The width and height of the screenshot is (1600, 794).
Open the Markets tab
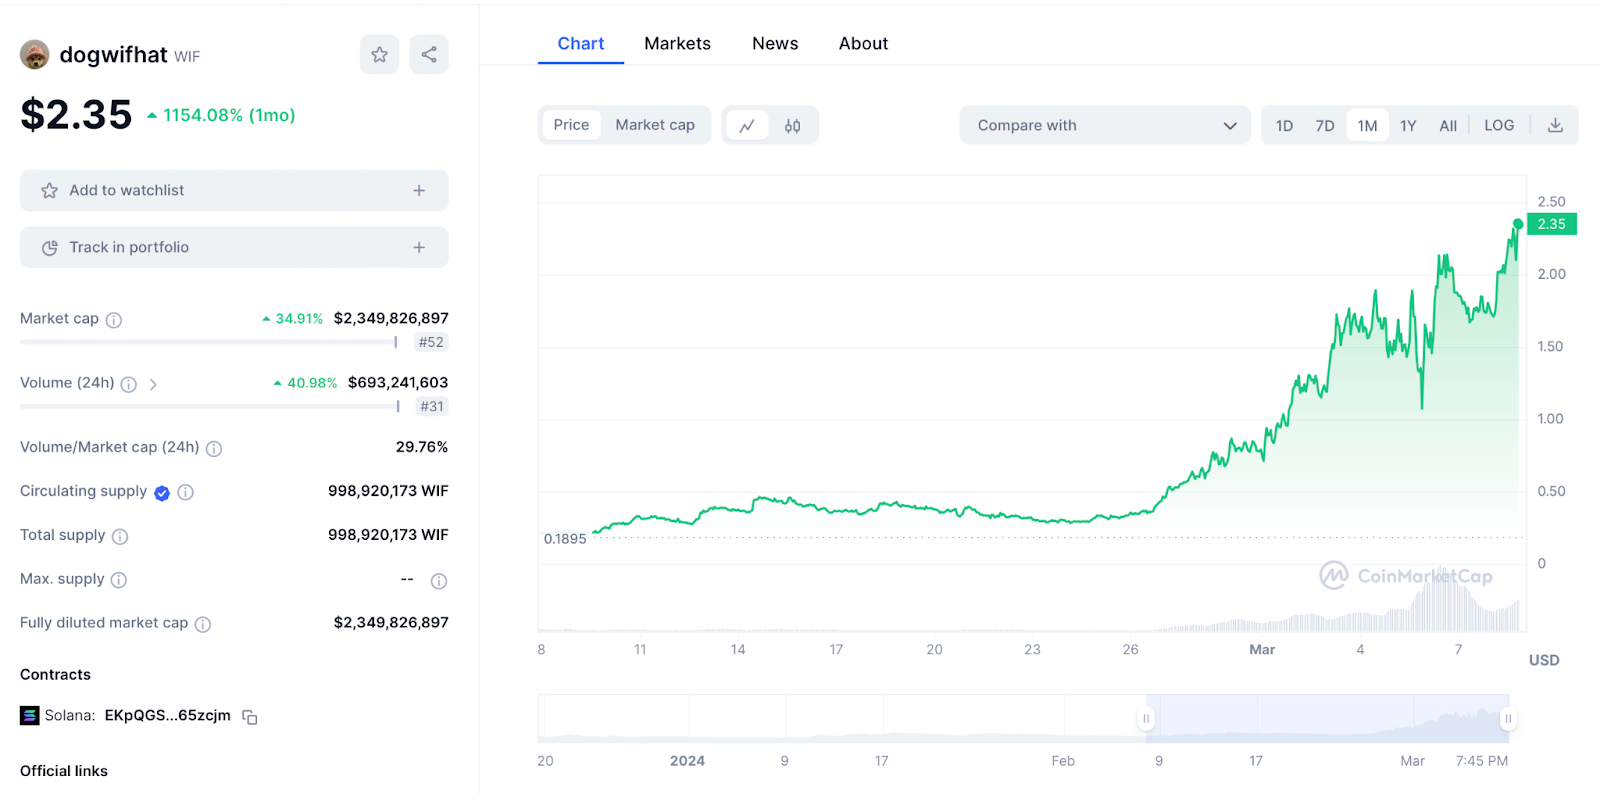[x=678, y=44]
